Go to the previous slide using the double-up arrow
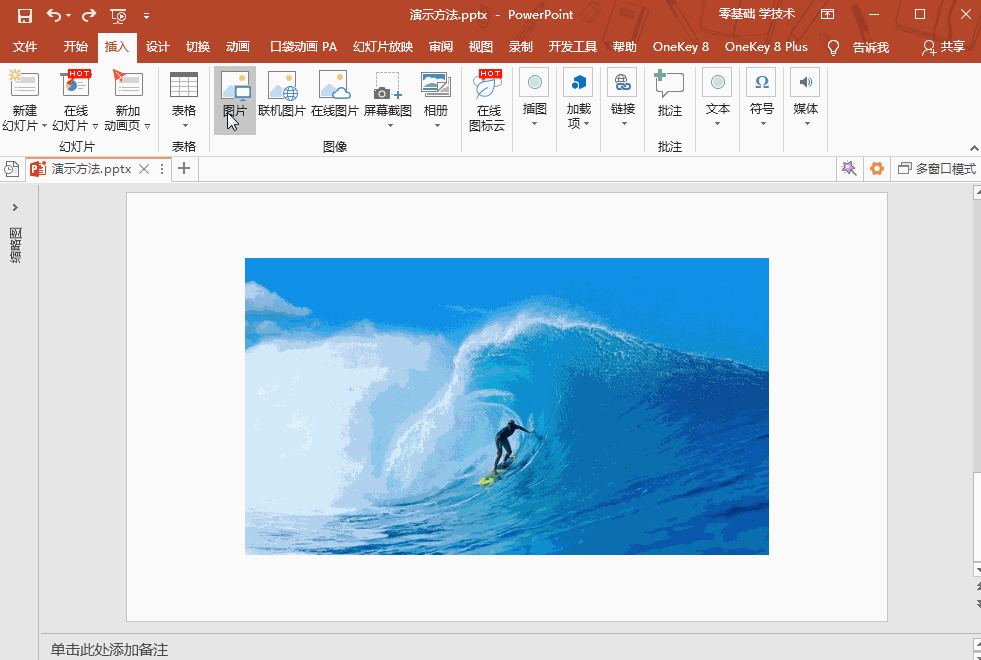981x660 pixels. (977, 587)
